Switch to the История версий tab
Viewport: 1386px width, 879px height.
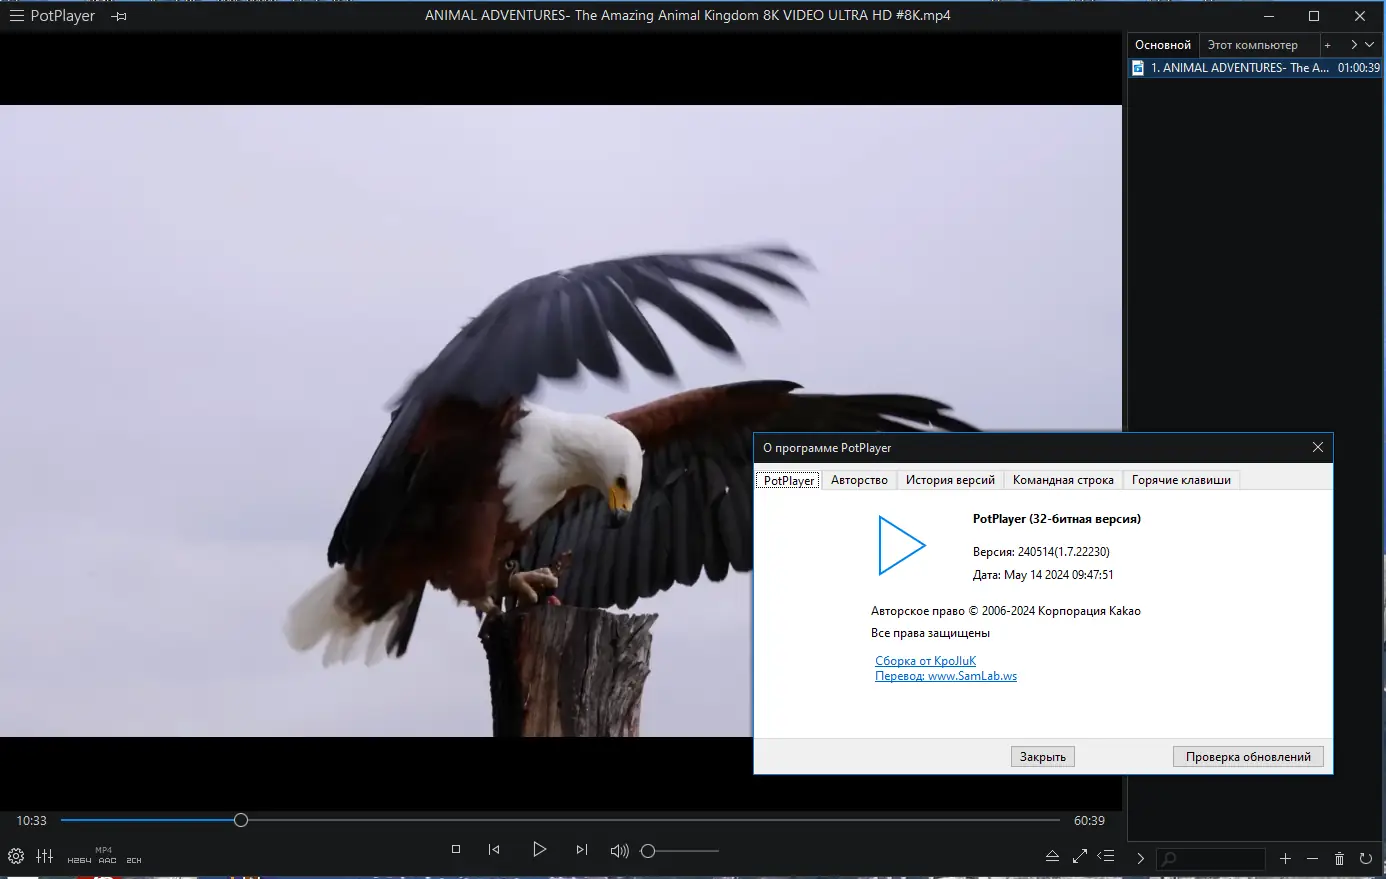click(x=950, y=480)
